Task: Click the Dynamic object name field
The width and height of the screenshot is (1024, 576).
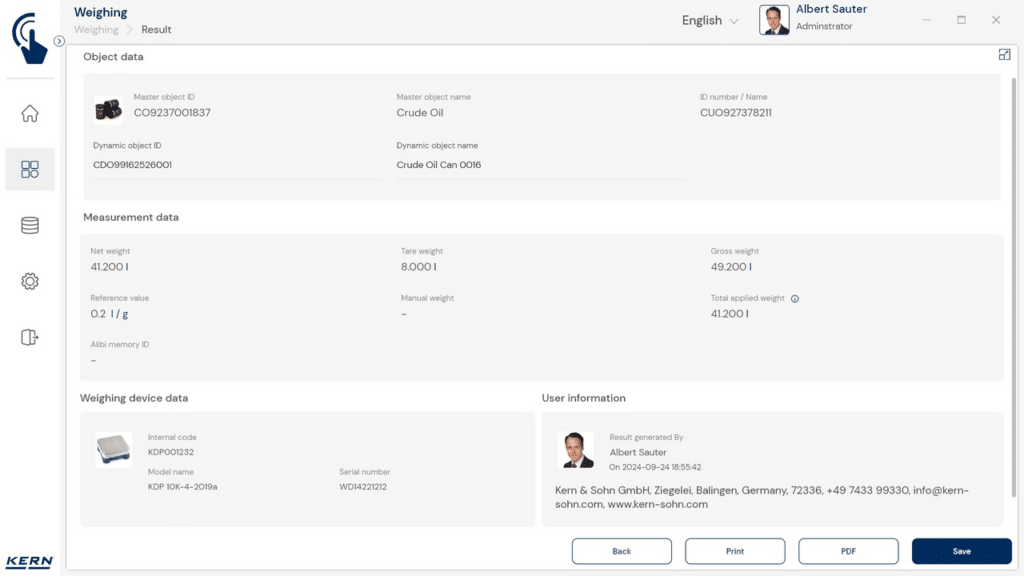Action: 540,165
